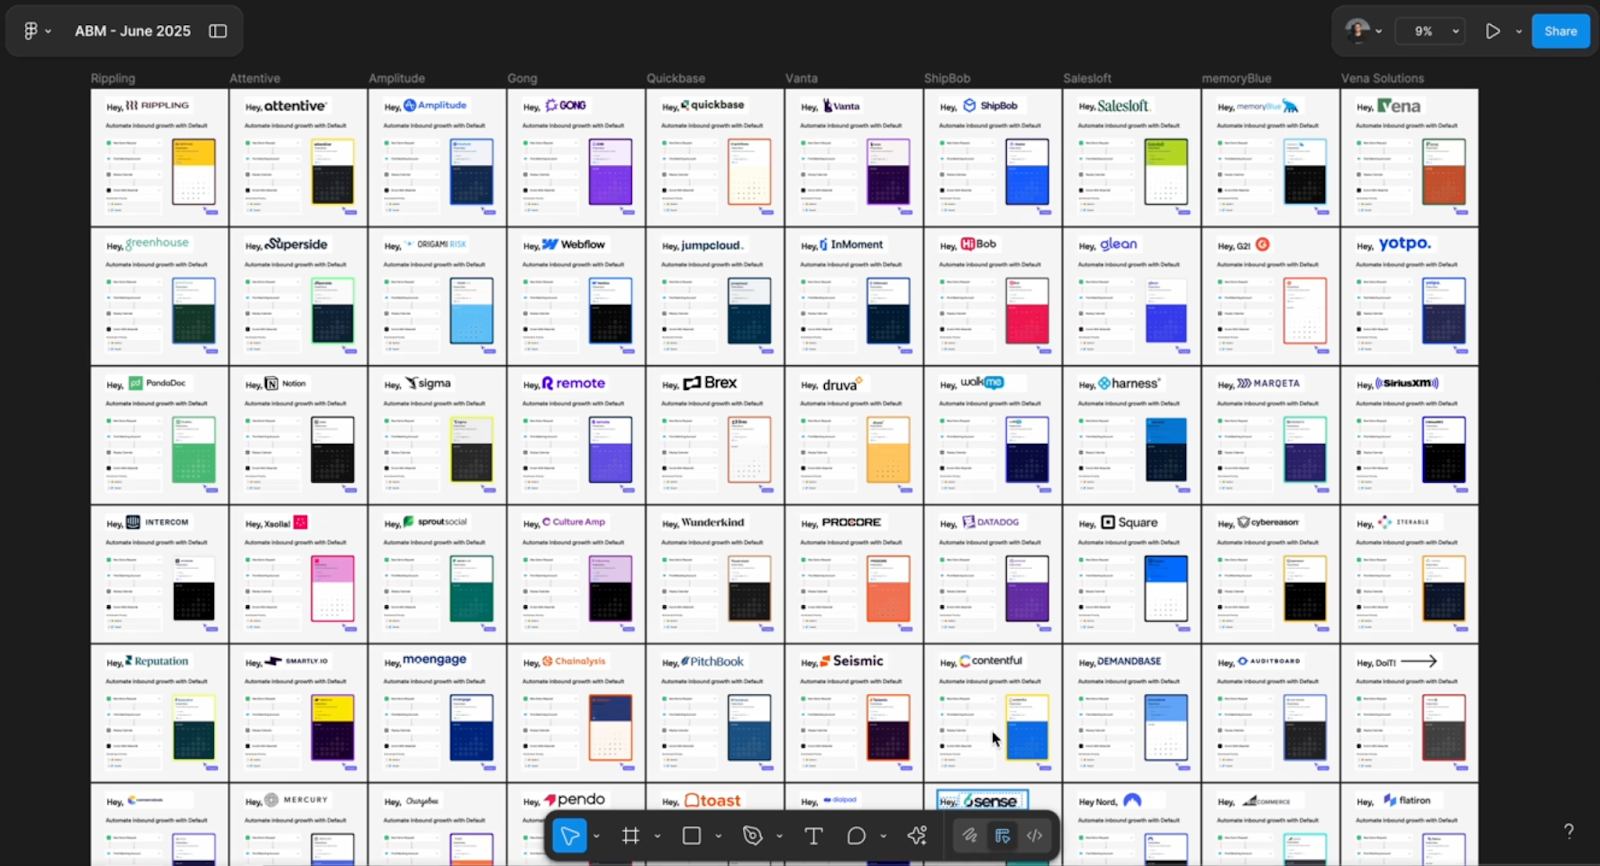This screenshot has height=866, width=1600.
Task: Select the Intercom frame
Action: 159,574
